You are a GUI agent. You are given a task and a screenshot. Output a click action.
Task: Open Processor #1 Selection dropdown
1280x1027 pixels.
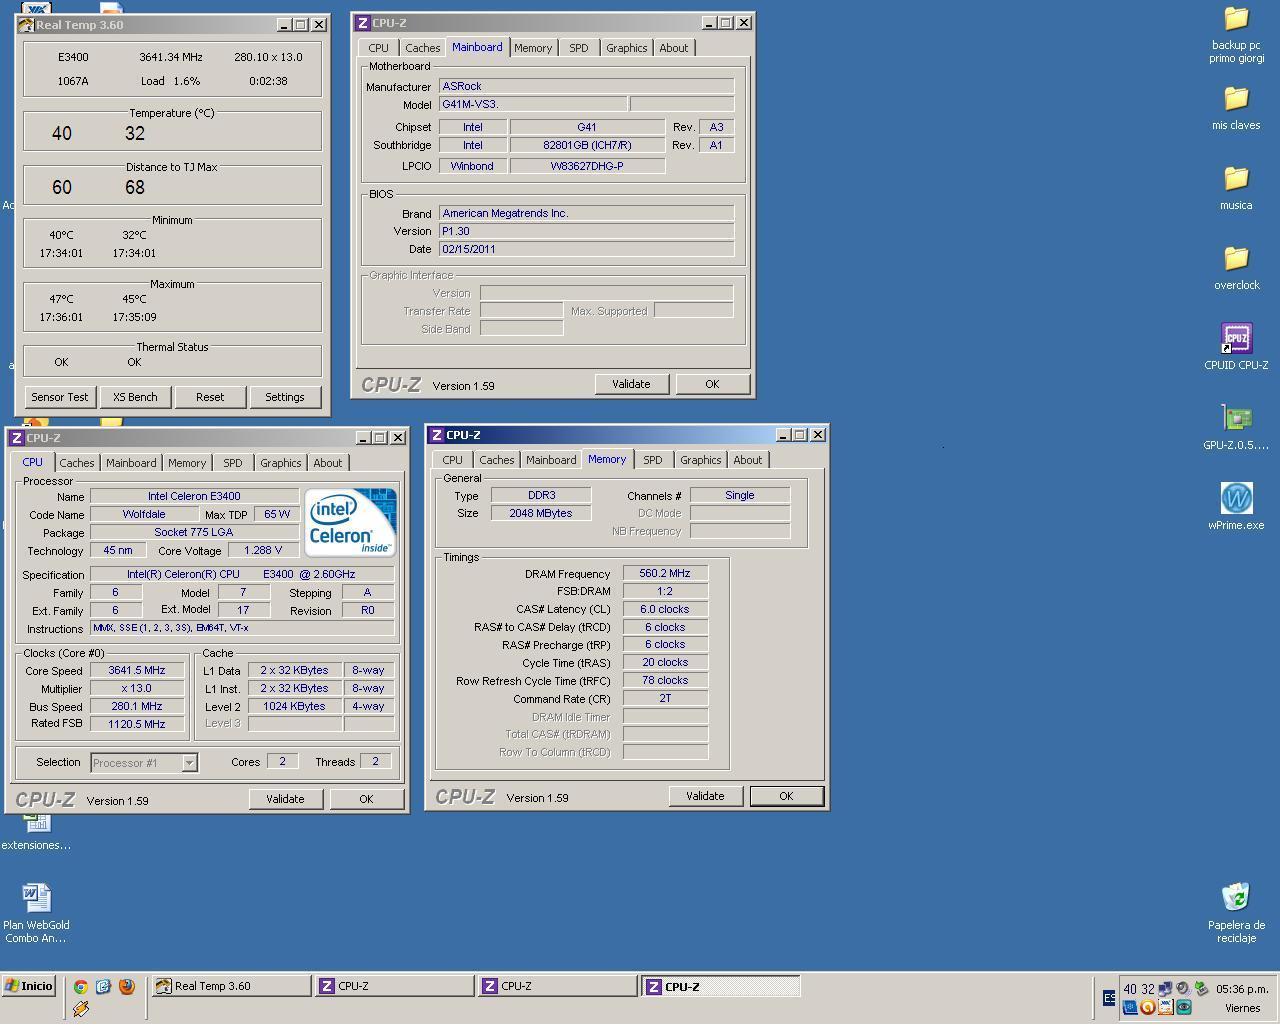(x=144, y=763)
